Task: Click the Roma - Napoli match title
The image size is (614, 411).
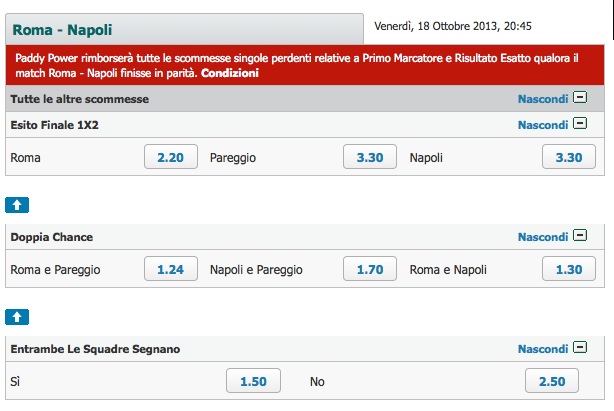Action: pyautogui.click(x=62, y=30)
